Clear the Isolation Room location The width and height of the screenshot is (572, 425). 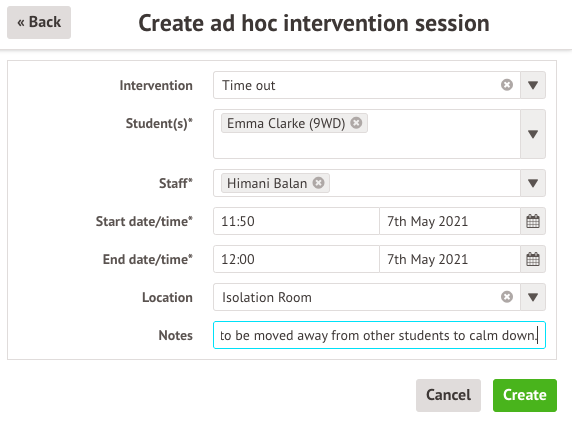coord(507,297)
